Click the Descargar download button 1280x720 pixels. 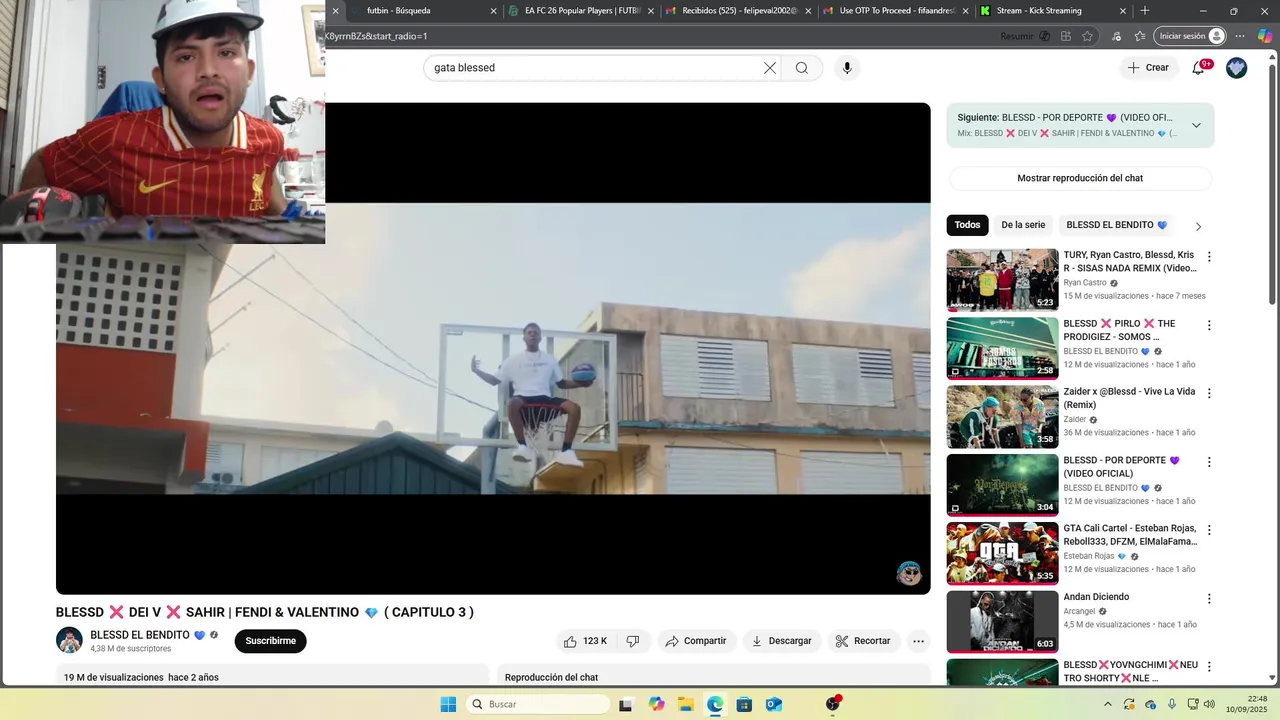pyautogui.click(x=782, y=641)
